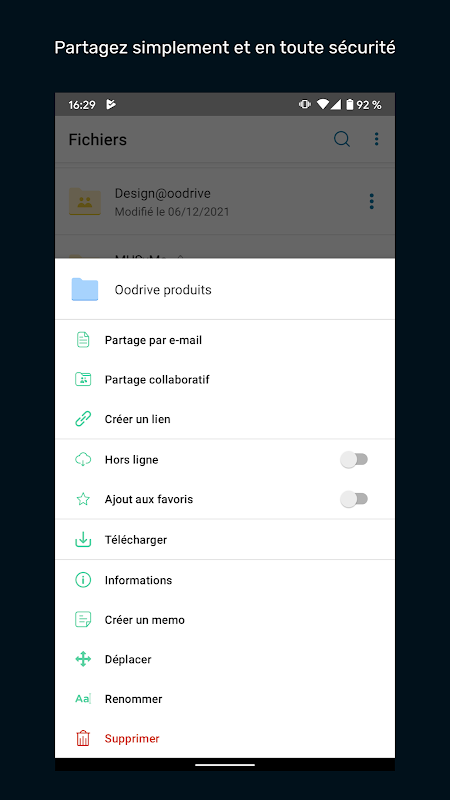Click the star icon next to Ajout aux favoris
This screenshot has height=800, width=450.
point(83,499)
